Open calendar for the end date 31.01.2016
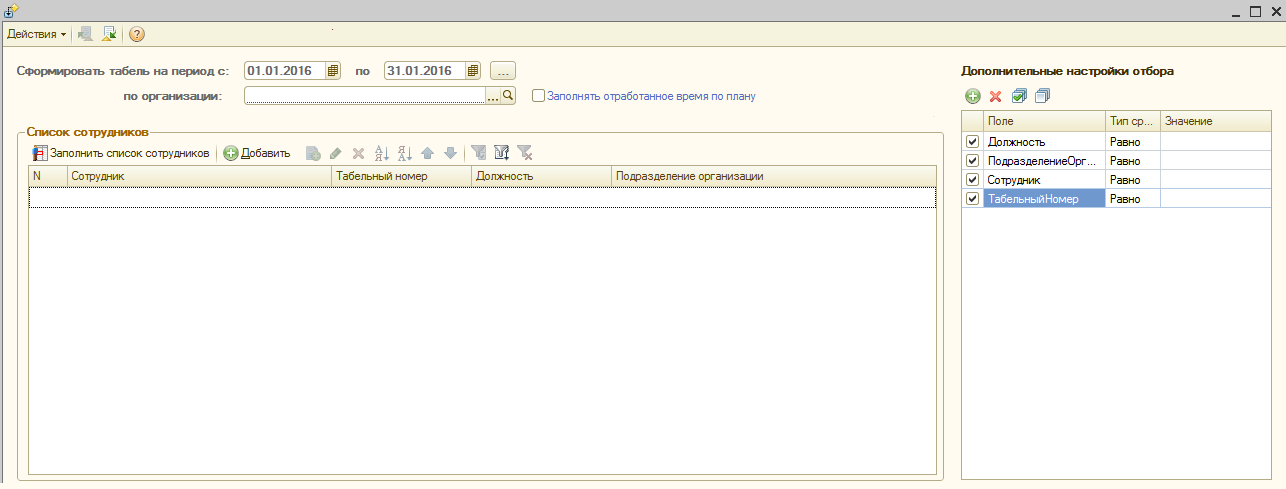1286x489 pixels. 473,71
